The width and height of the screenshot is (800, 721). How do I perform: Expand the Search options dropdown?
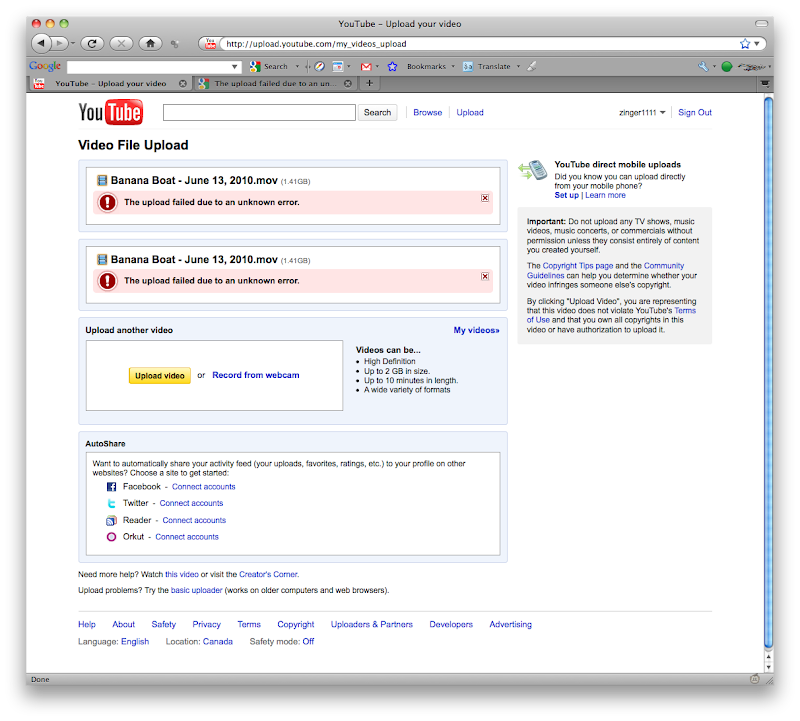(297, 66)
